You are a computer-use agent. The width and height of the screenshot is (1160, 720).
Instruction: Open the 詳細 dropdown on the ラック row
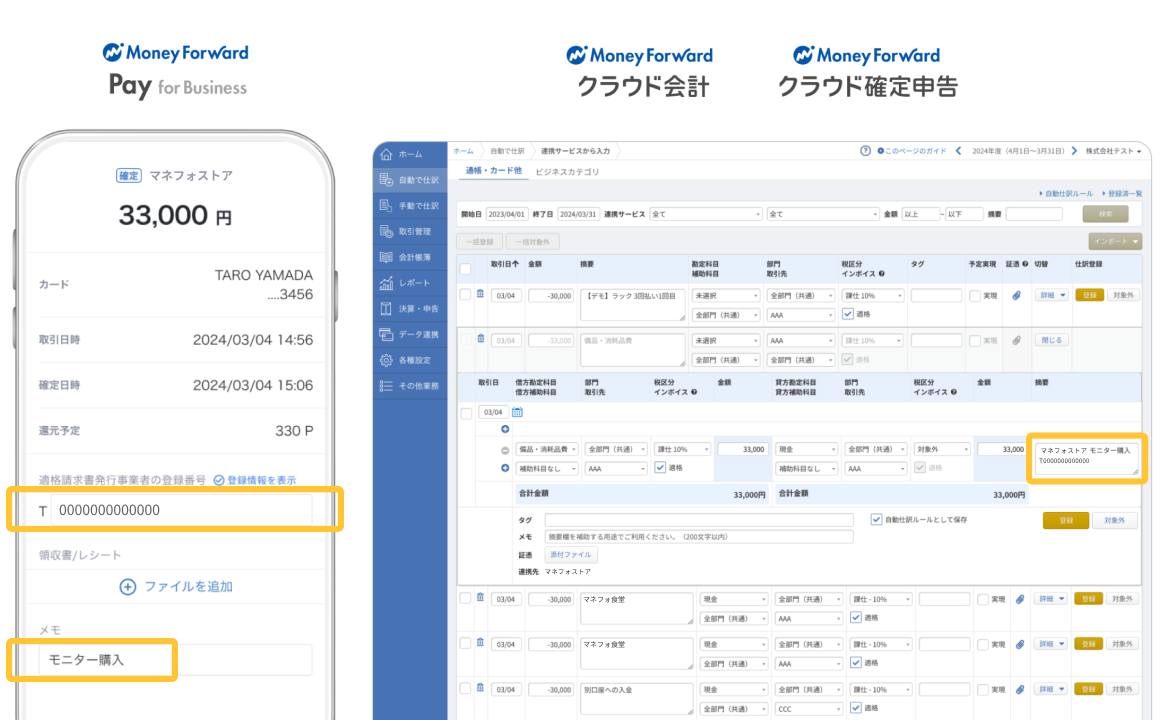pos(1051,295)
